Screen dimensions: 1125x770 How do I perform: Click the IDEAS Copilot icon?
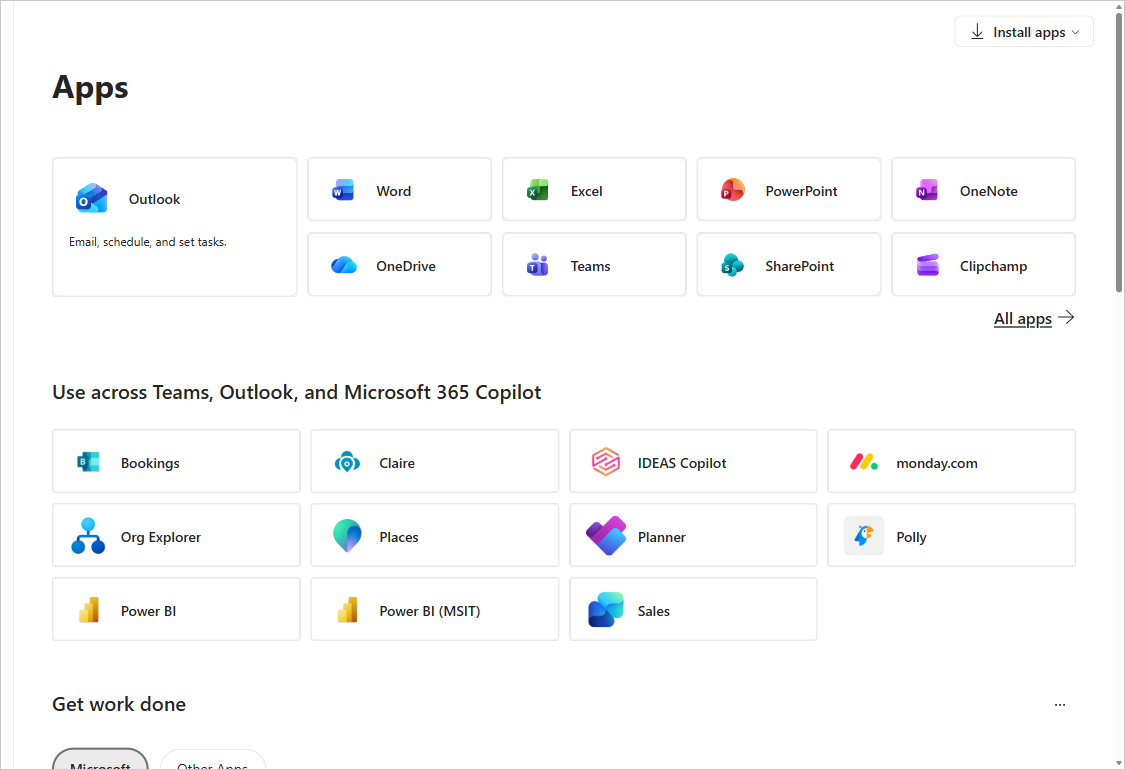point(606,462)
